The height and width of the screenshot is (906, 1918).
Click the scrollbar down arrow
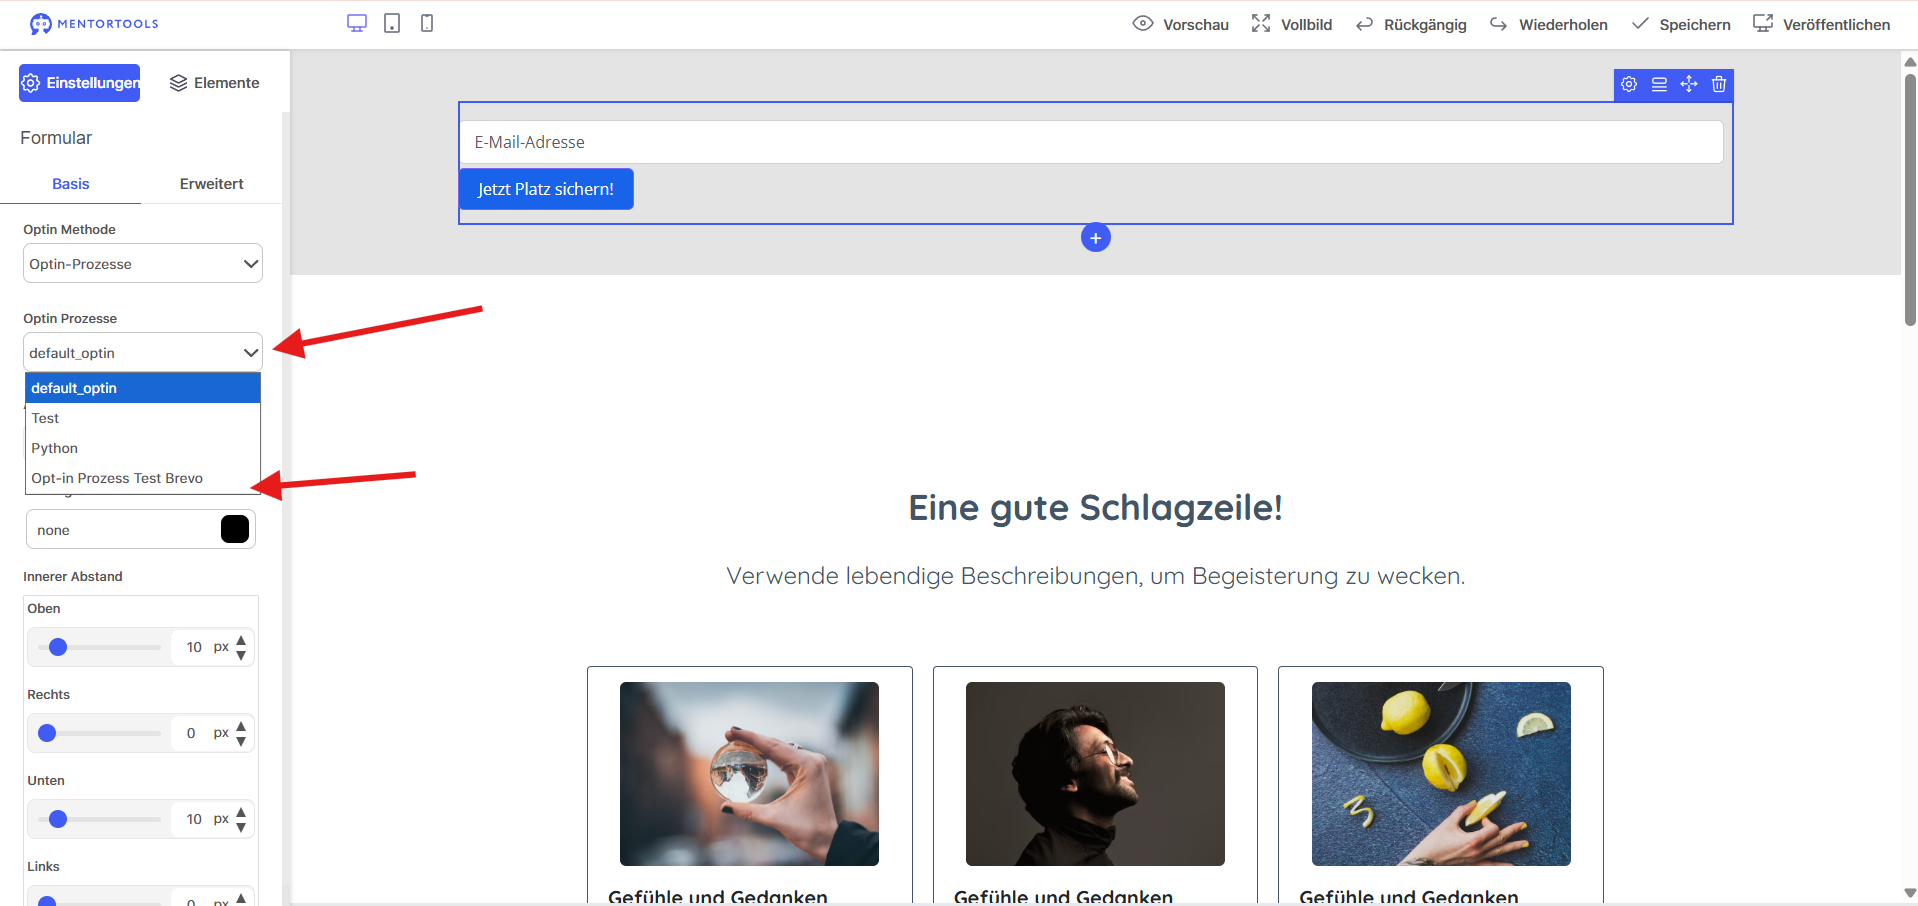[x=1910, y=893]
